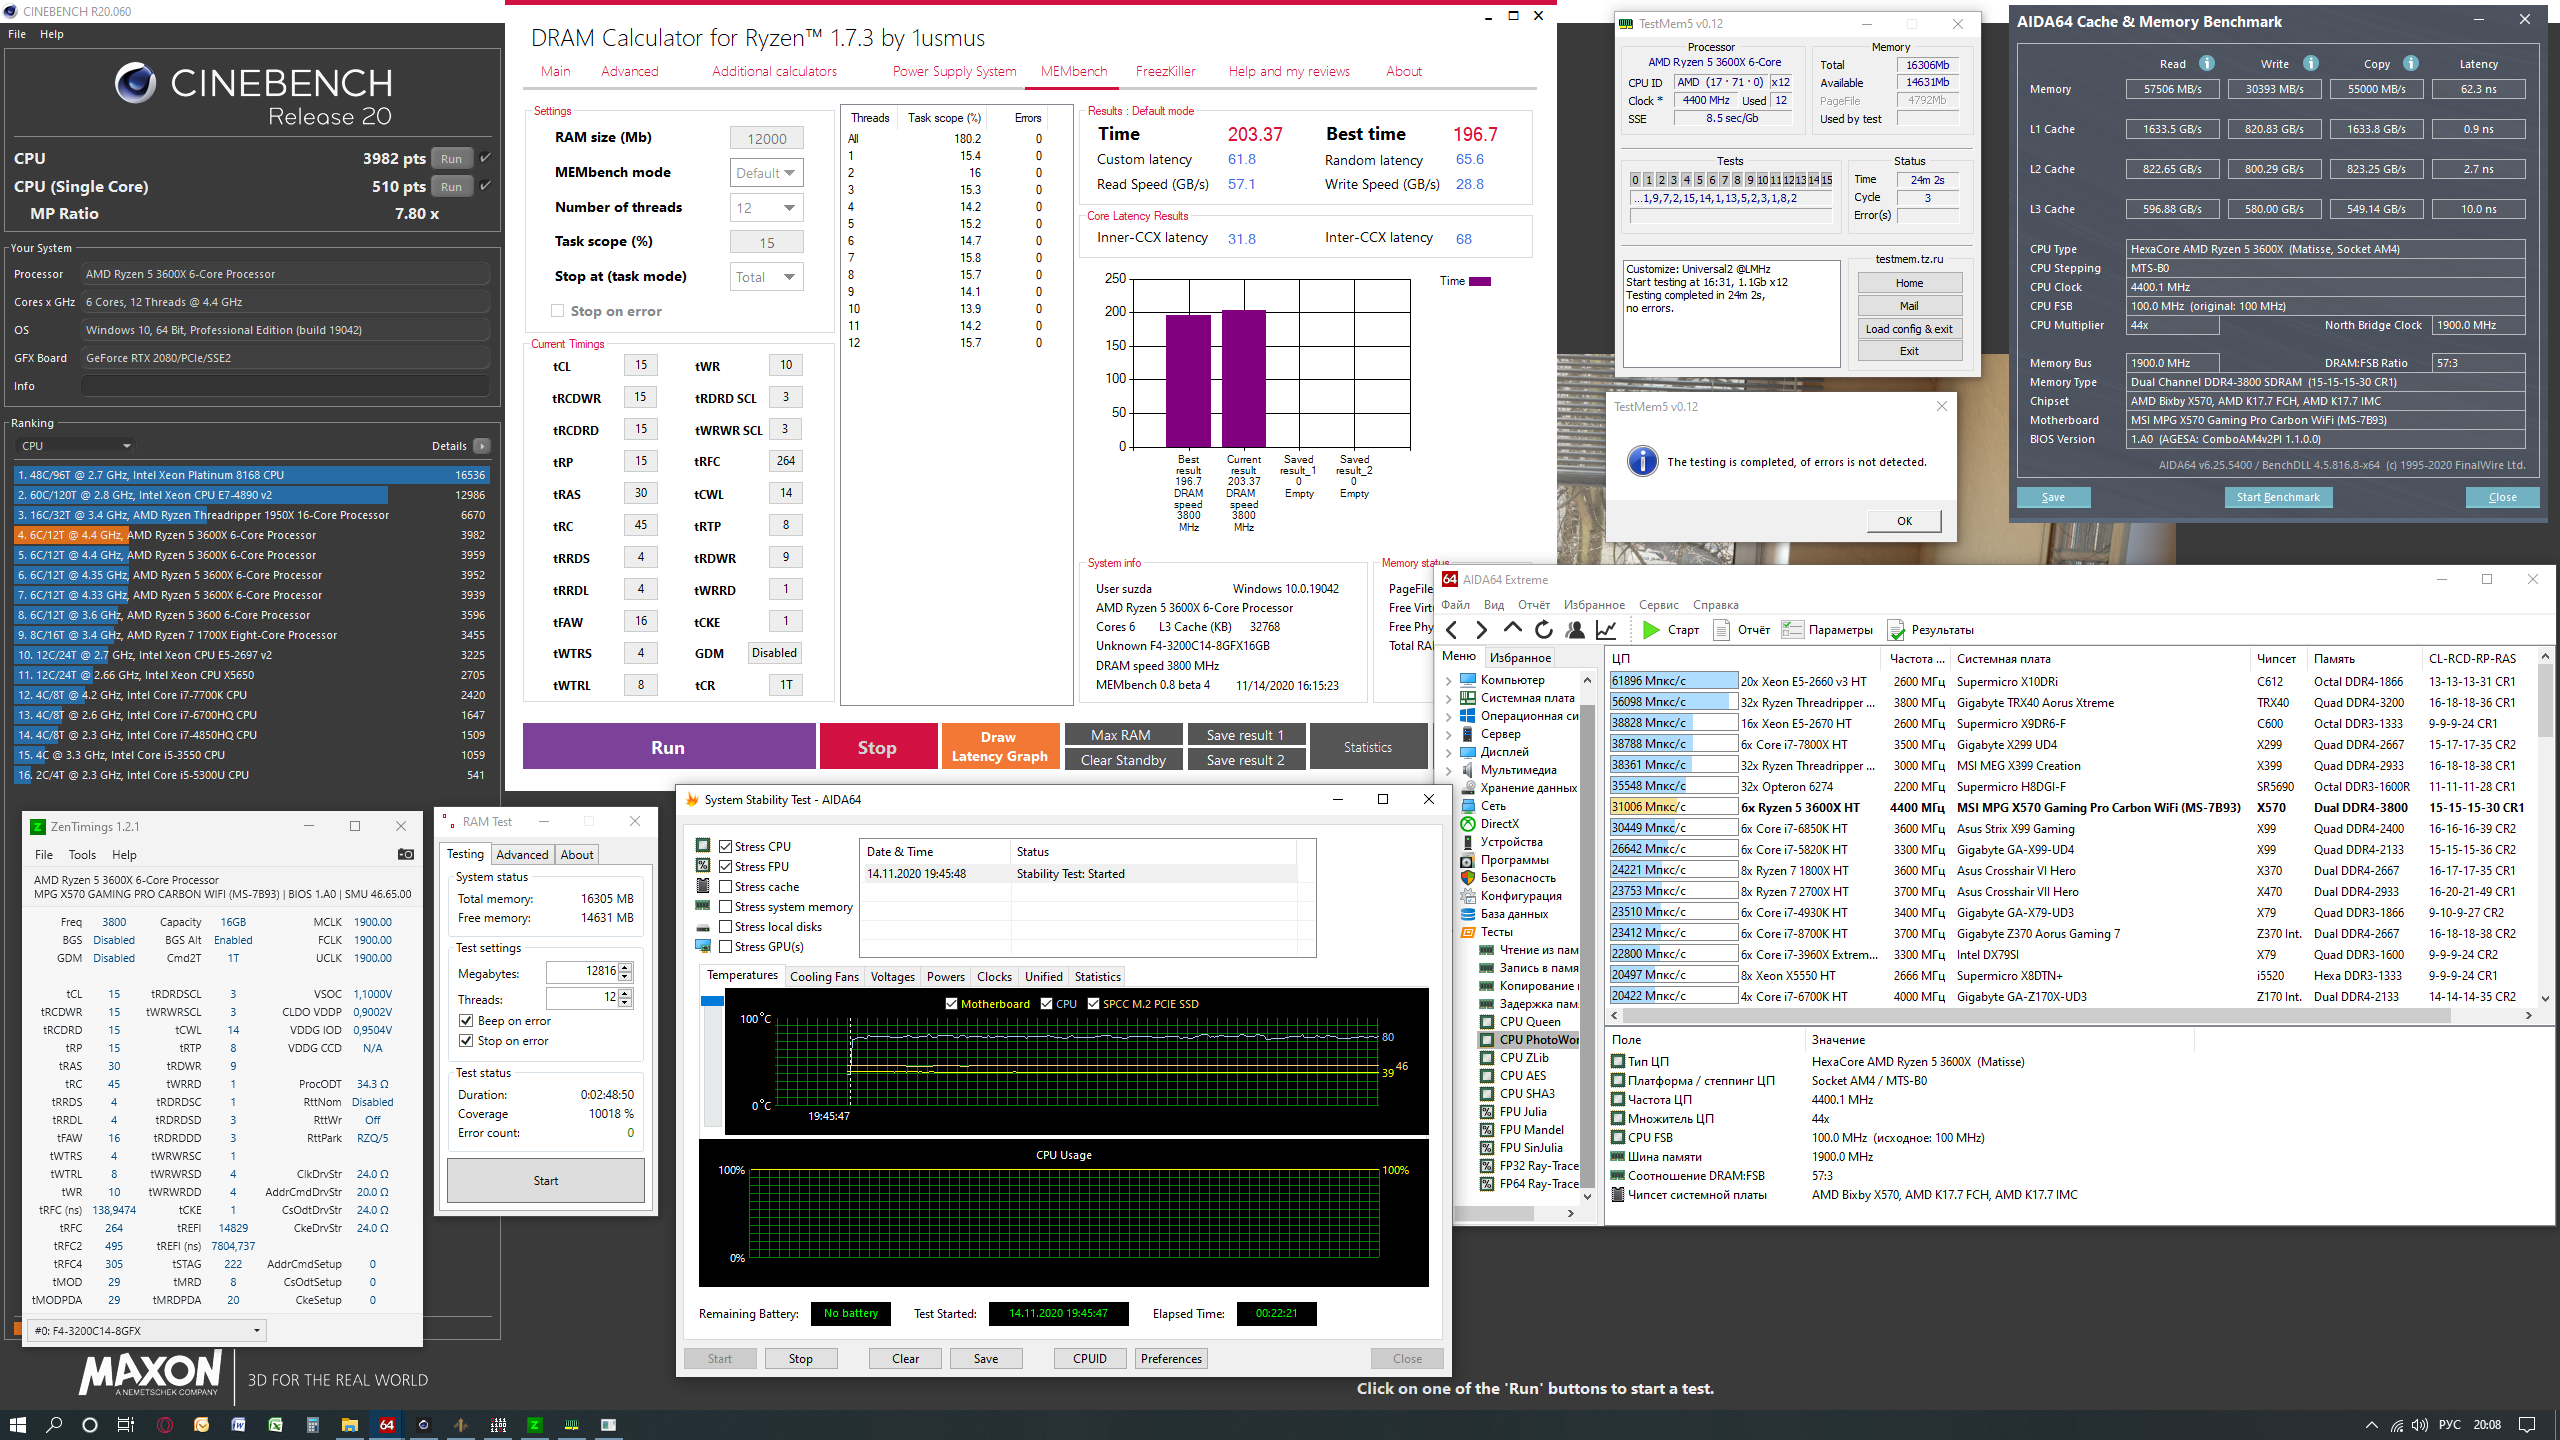Screen dimensions: 2560x1440
Task: Click the users icon in AIDA64 toolbar
Action: pos(1575,630)
